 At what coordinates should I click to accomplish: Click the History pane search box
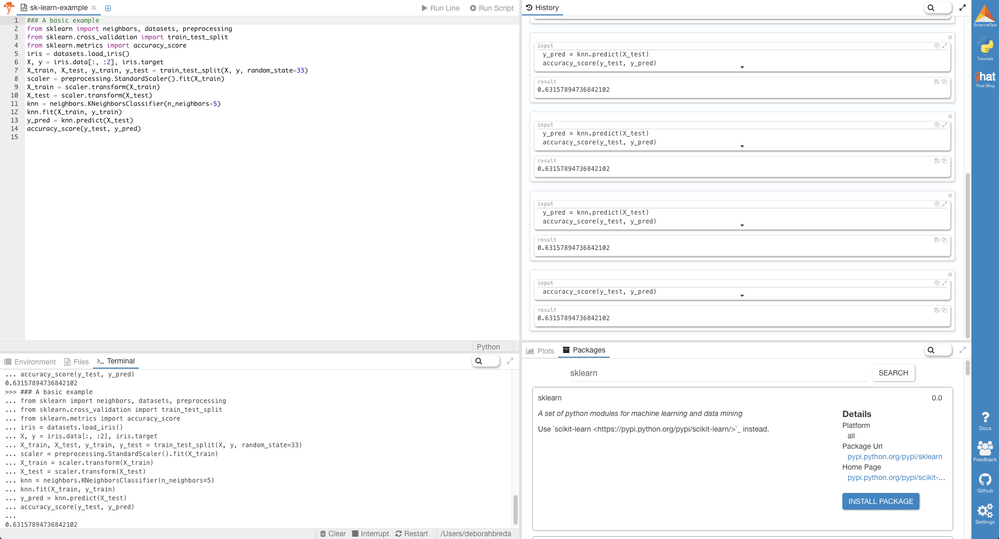click(938, 8)
